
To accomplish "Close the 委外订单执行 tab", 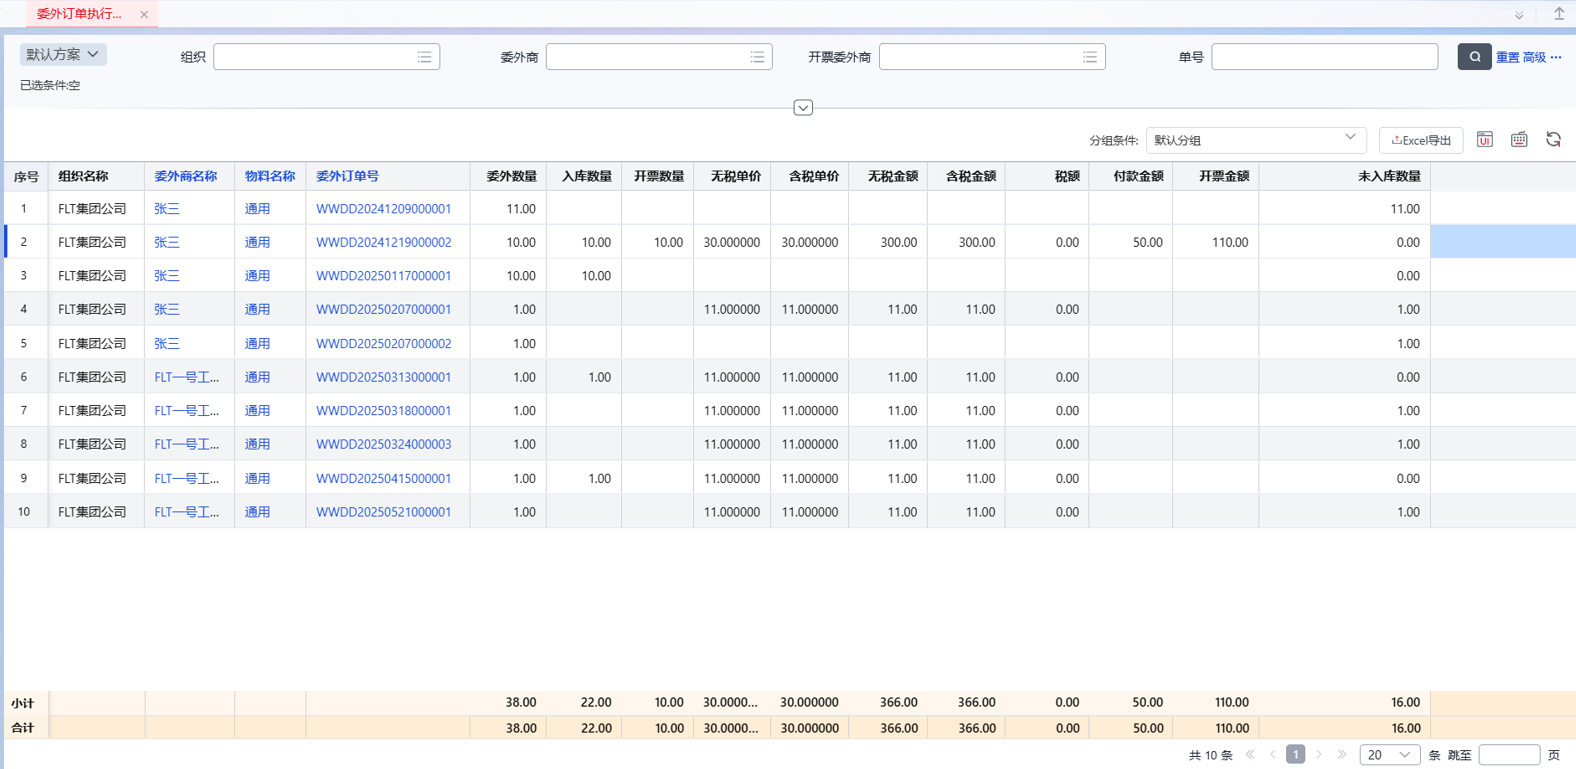I will [144, 15].
